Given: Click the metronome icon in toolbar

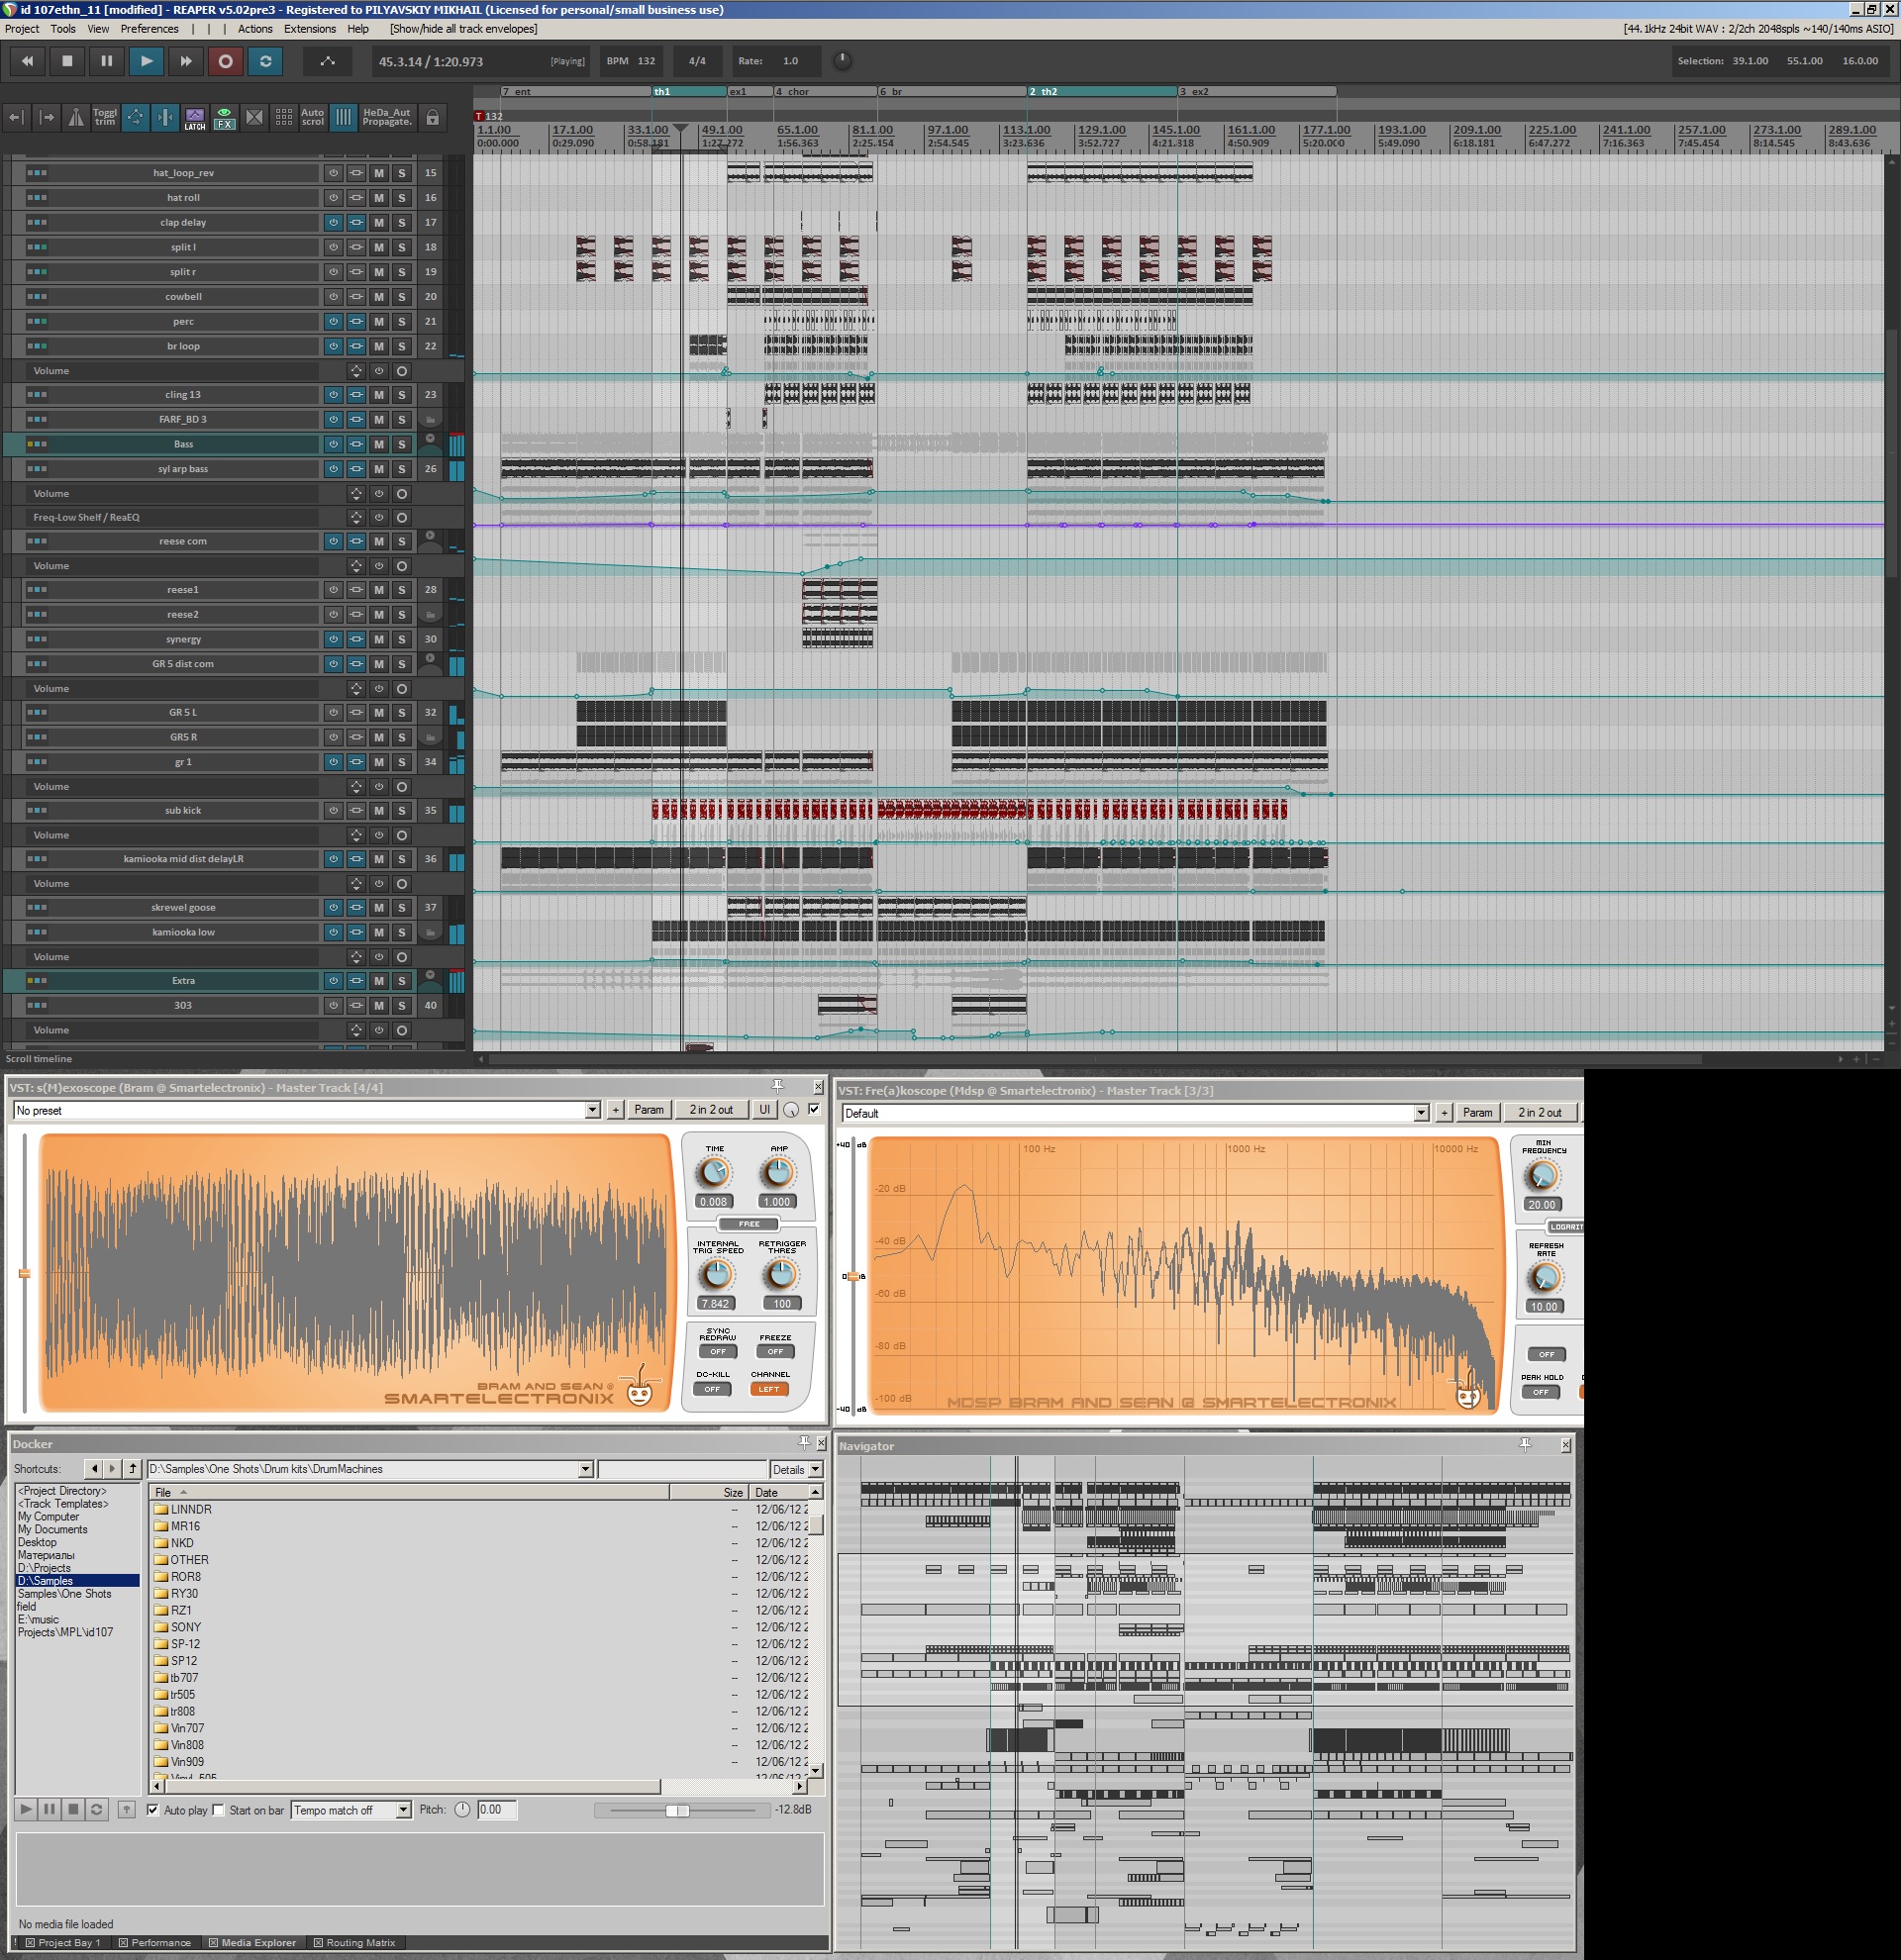Looking at the screenshot, I should 75,117.
